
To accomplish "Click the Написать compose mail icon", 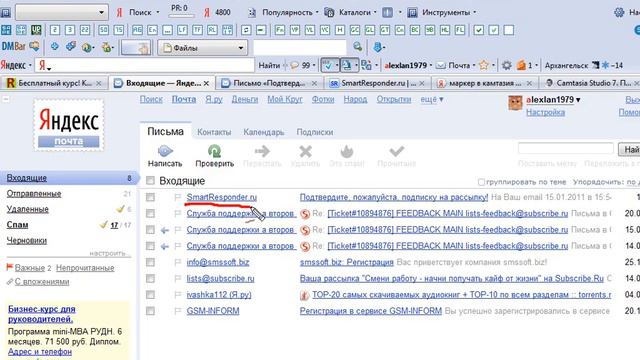I will click(165, 151).
